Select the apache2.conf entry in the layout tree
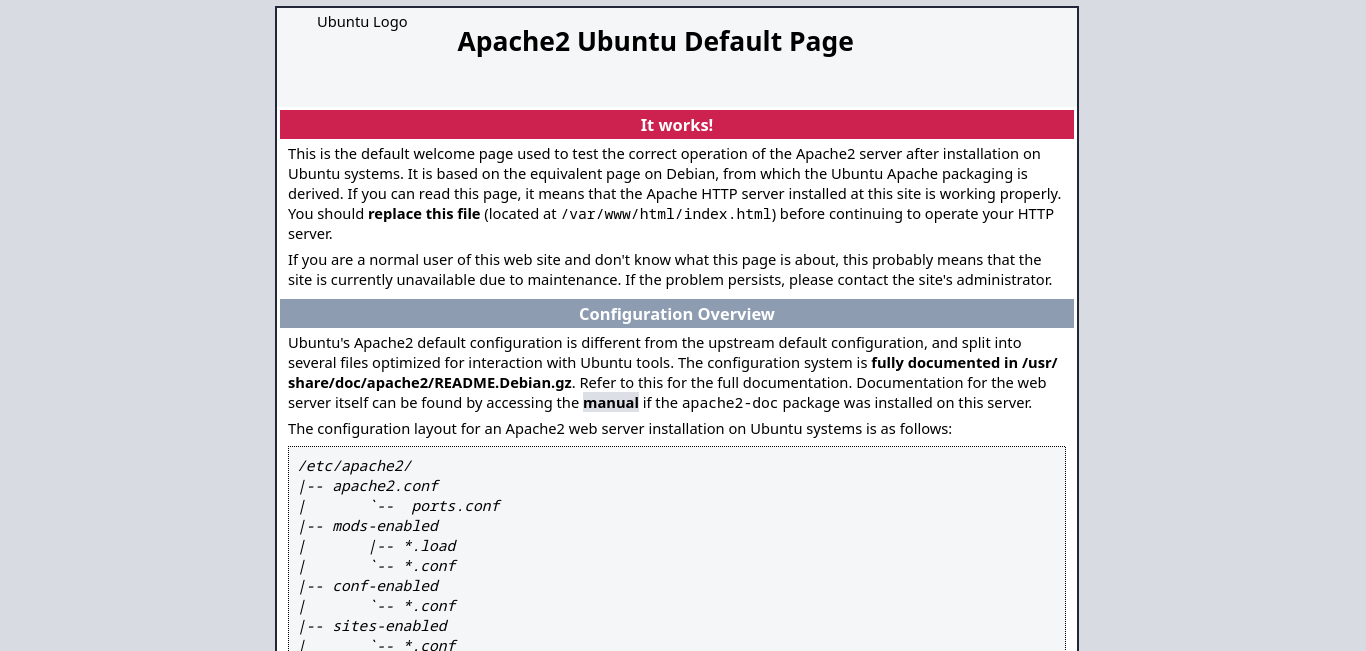This screenshot has height=651, width=1366. (x=385, y=486)
